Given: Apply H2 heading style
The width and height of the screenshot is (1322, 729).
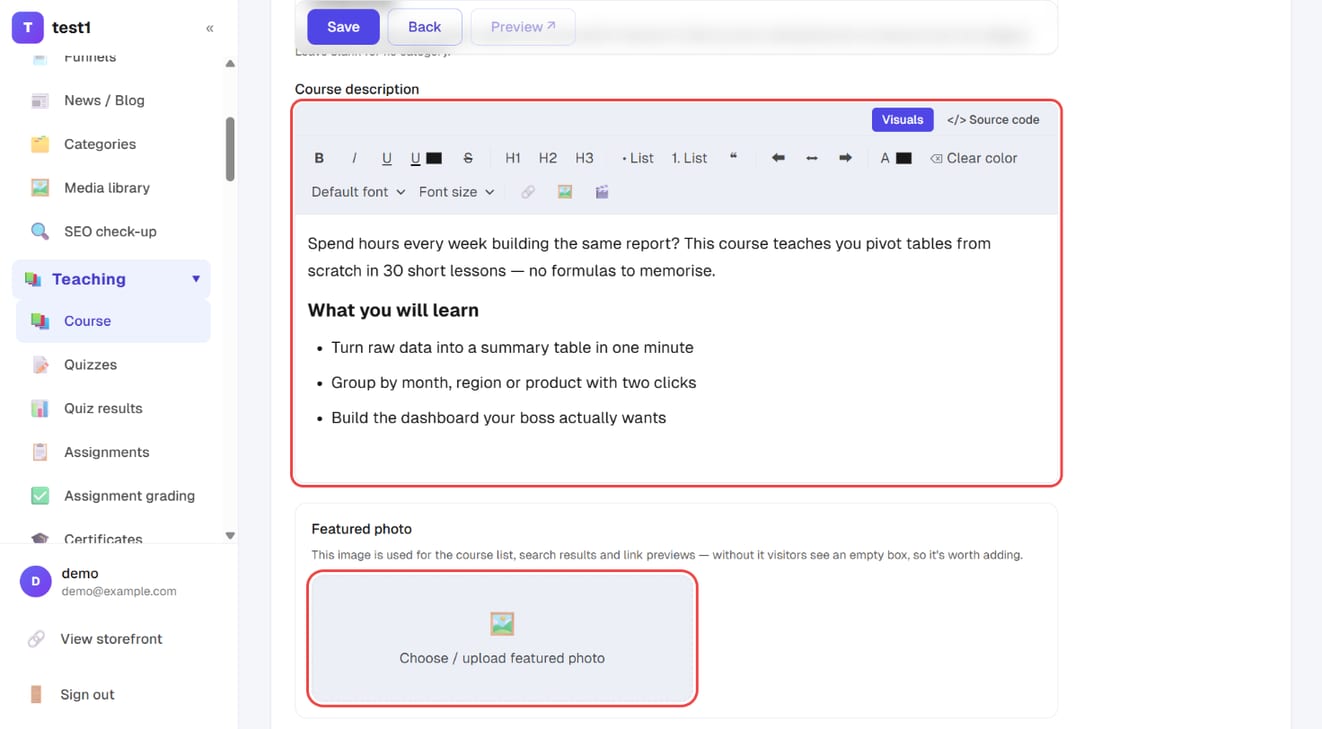Looking at the screenshot, I should 548,158.
